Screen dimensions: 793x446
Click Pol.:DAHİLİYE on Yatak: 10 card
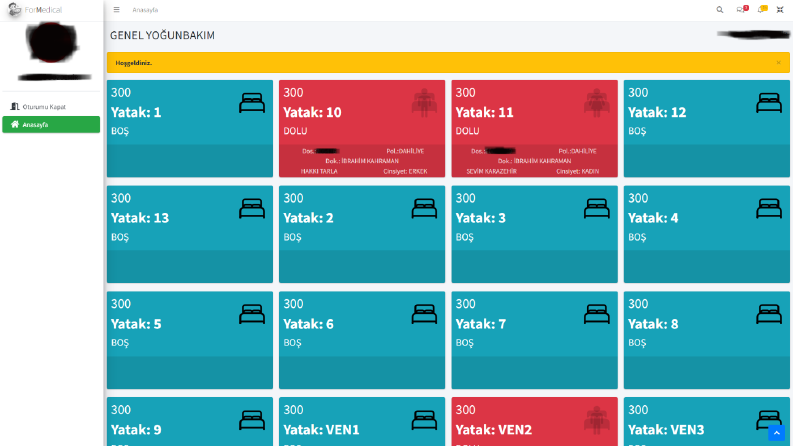click(405, 151)
